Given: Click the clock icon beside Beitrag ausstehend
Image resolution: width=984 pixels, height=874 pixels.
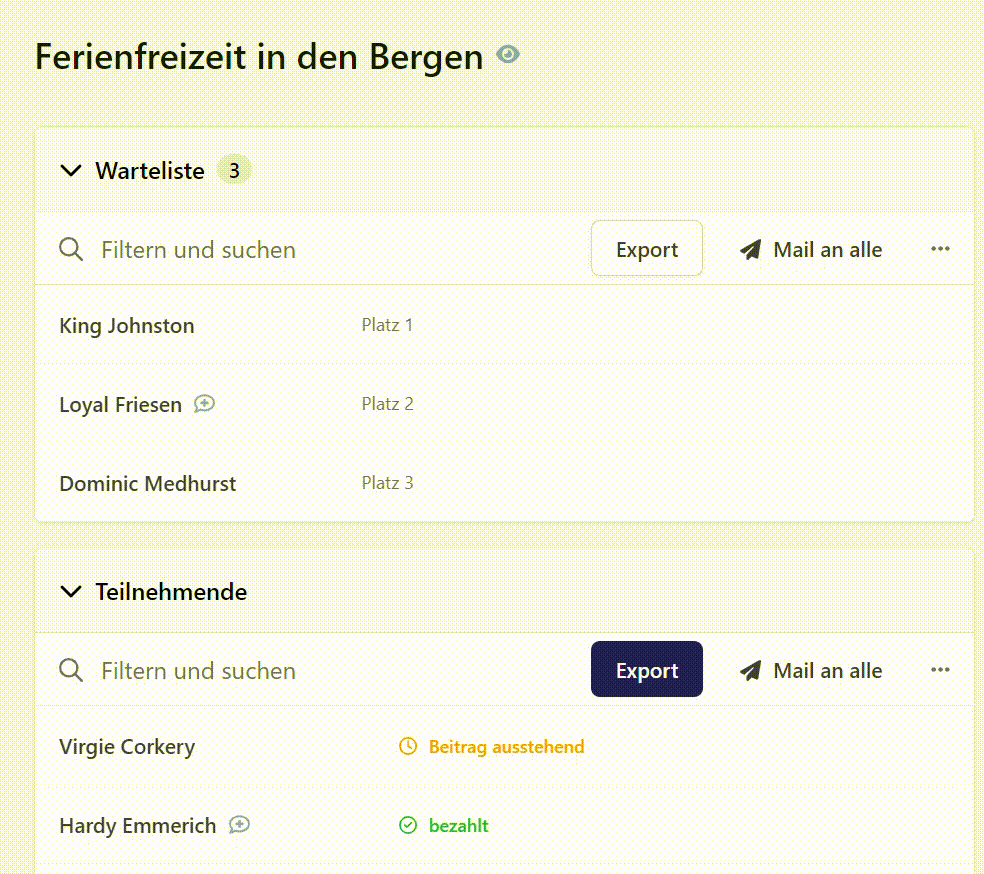Looking at the screenshot, I should [x=408, y=746].
